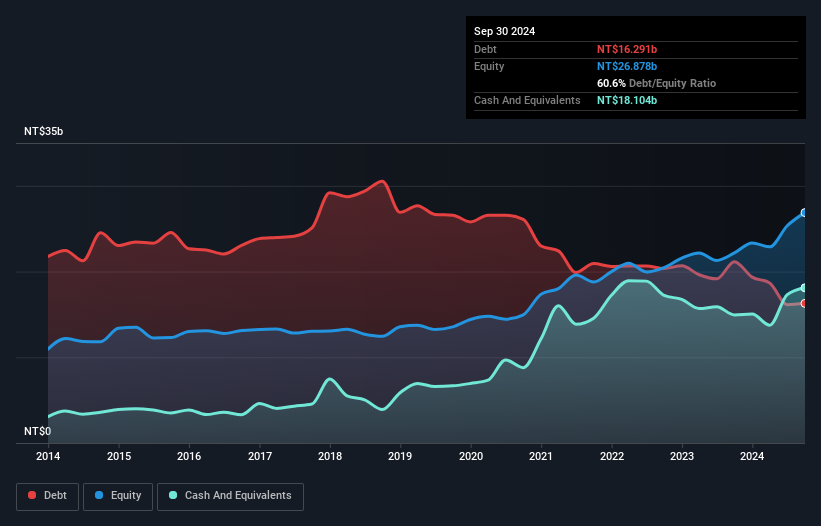Image resolution: width=821 pixels, height=526 pixels.
Task: Toggle the Debt series legend button
Action: click(48, 496)
